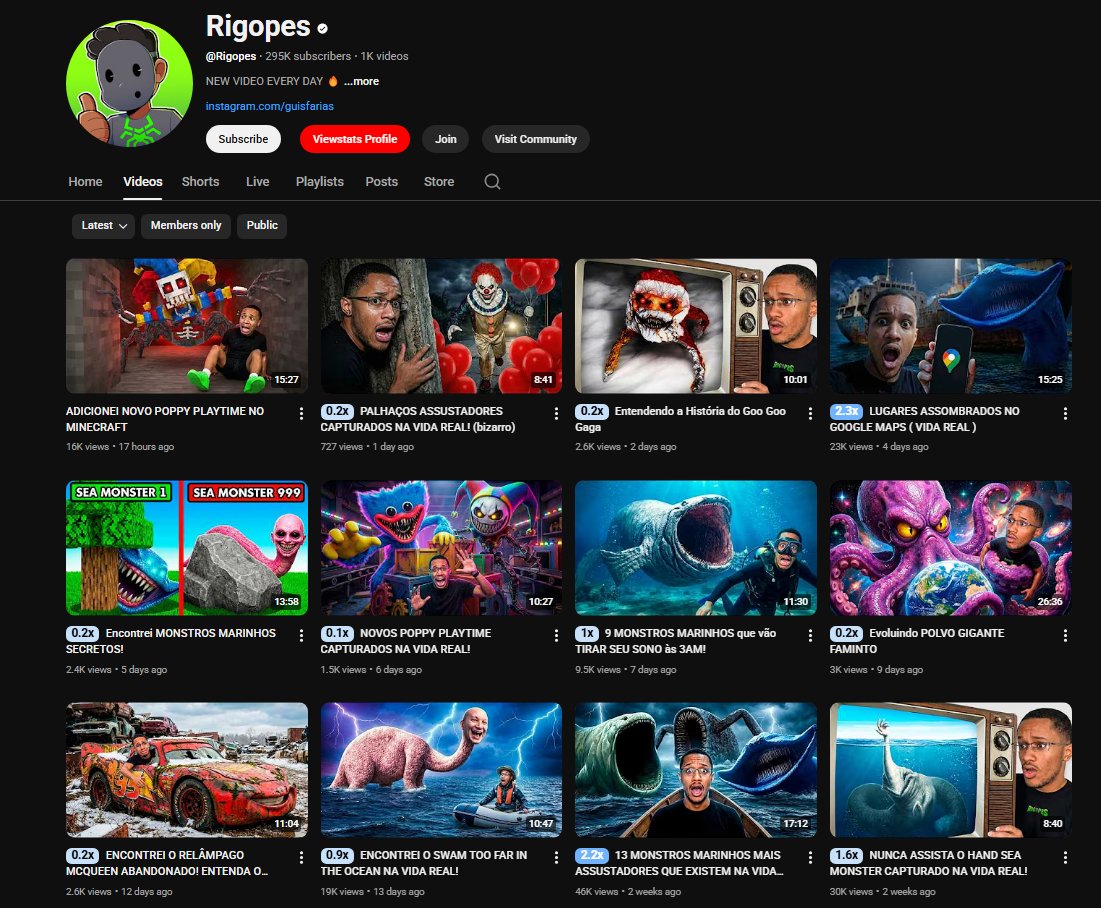Click the 0.2x badge on POLVO GIGANTE video
The height and width of the screenshot is (908, 1101).
(846, 633)
